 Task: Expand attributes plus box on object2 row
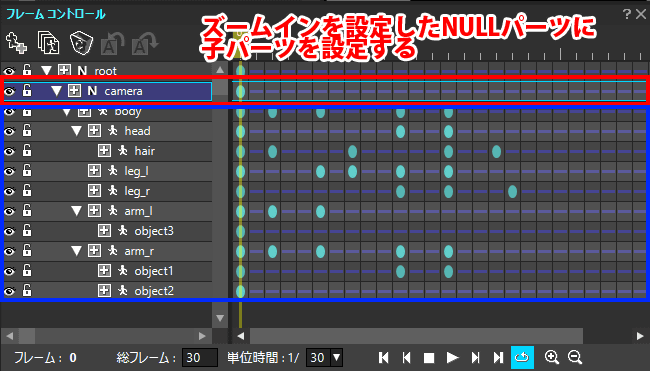(x=104, y=290)
